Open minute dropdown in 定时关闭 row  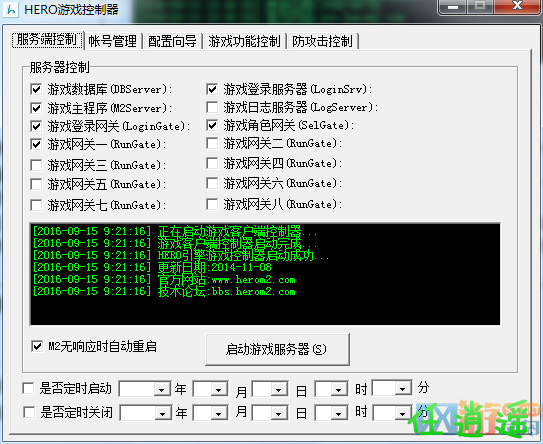402,414
